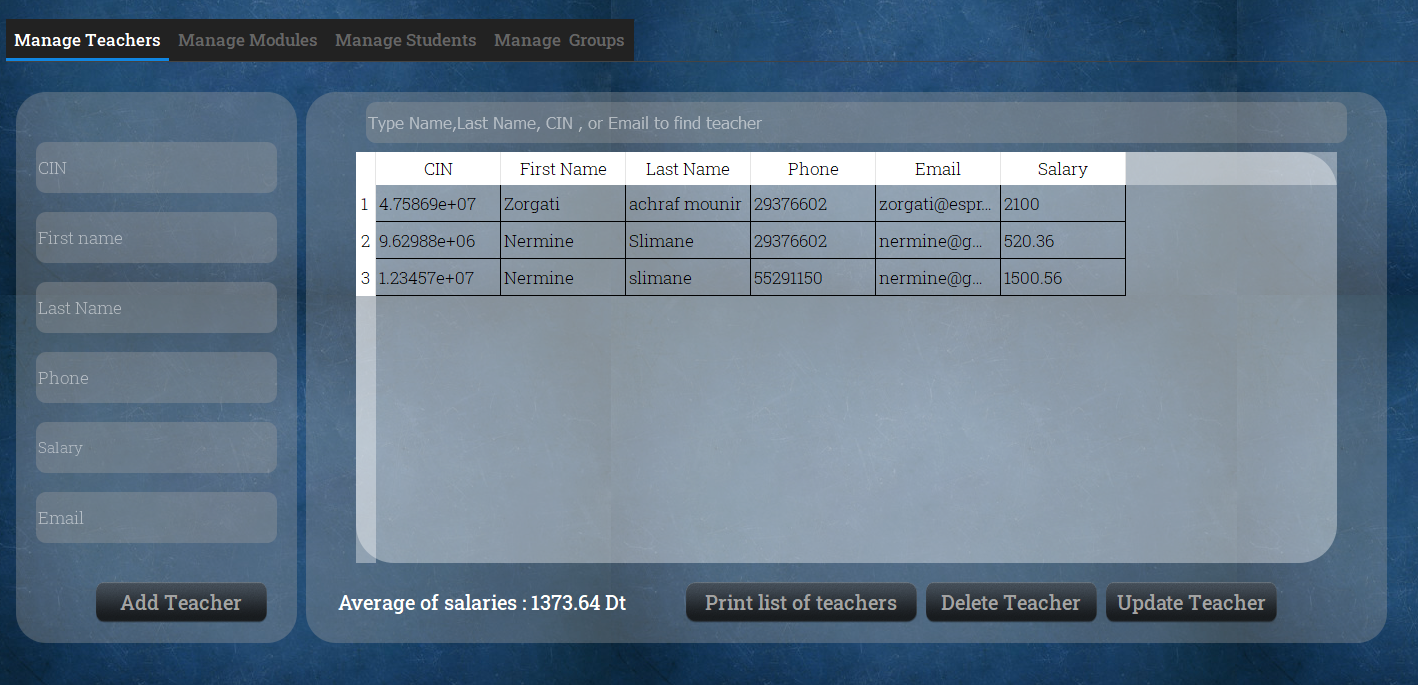Viewport: 1418px width, 685px height.
Task: Click the Email column header
Action: [937, 169]
